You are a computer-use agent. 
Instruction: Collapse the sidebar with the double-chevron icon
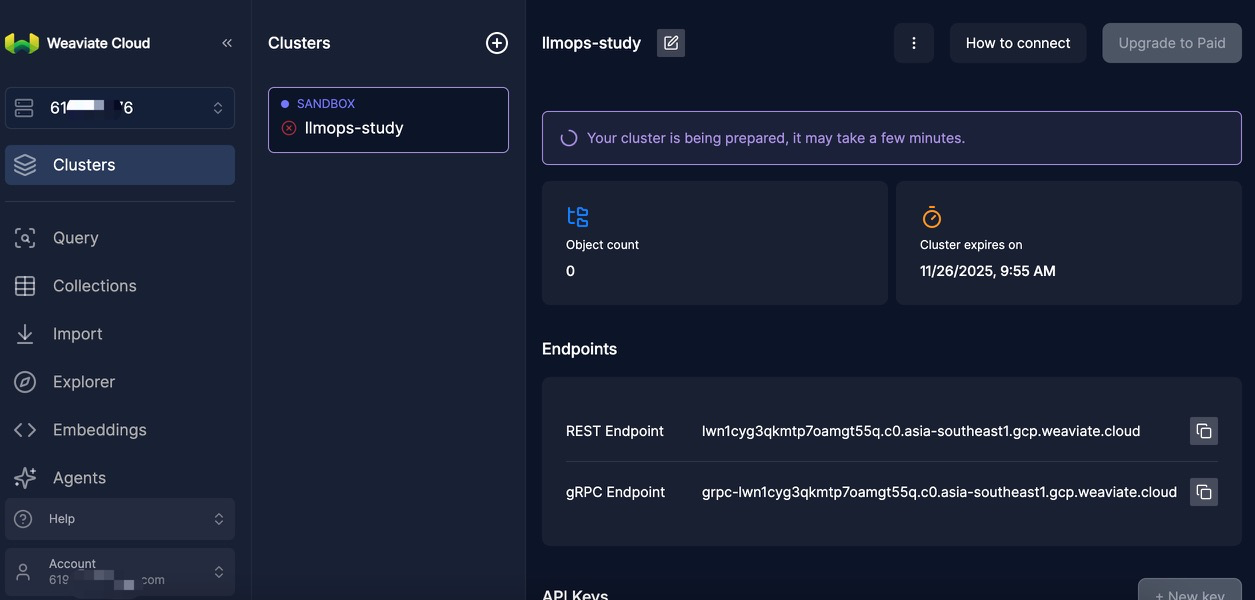pos(227,43)
